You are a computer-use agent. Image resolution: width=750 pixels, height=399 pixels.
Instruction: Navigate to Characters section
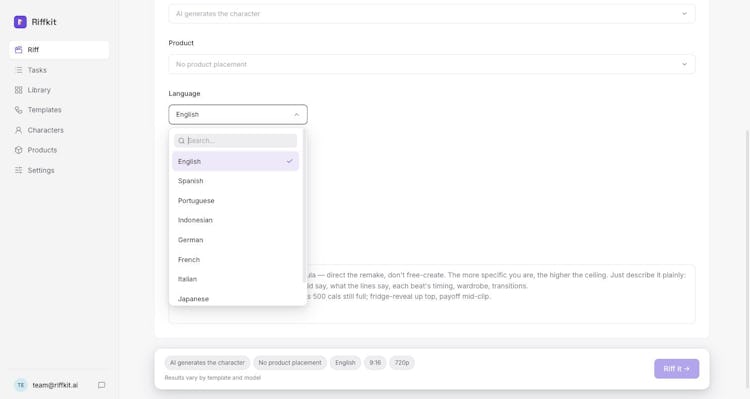pyautogui.click(x=59, y=130)
